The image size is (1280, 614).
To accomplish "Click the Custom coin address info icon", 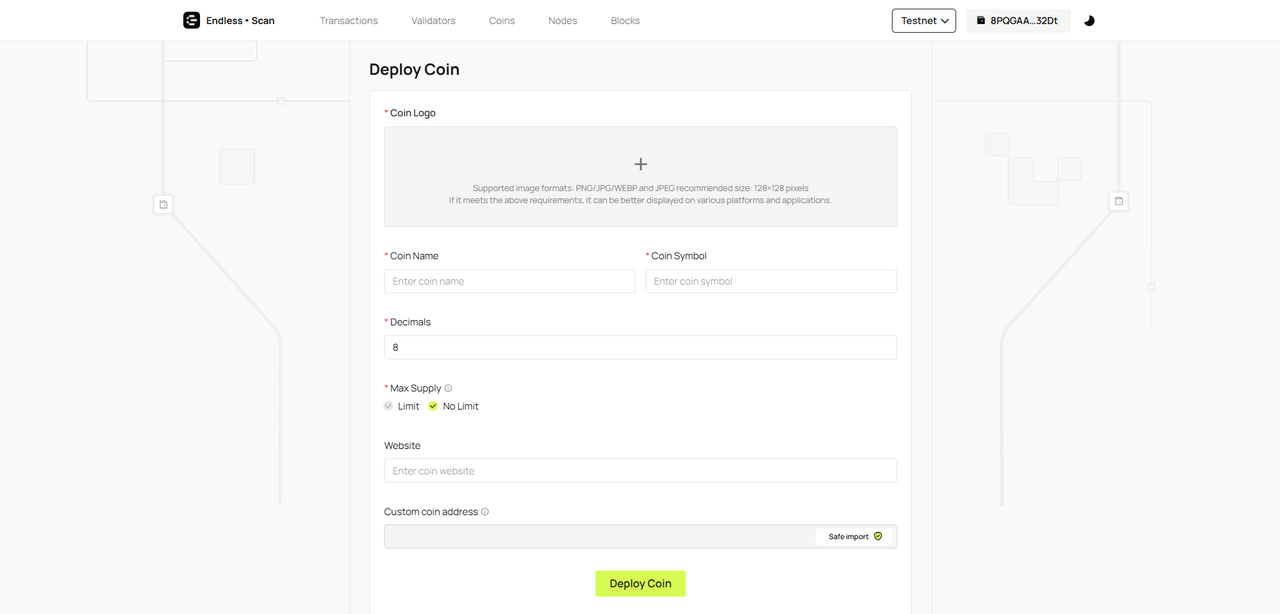I will (485, 512).
